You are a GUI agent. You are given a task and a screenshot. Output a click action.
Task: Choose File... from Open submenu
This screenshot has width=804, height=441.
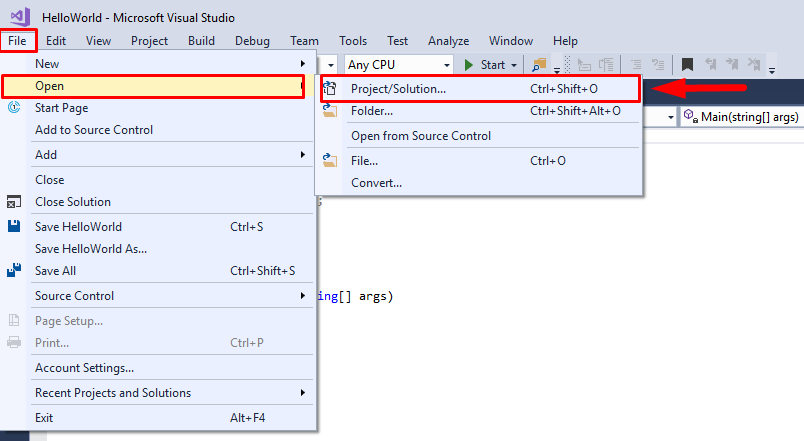(479, 161)
